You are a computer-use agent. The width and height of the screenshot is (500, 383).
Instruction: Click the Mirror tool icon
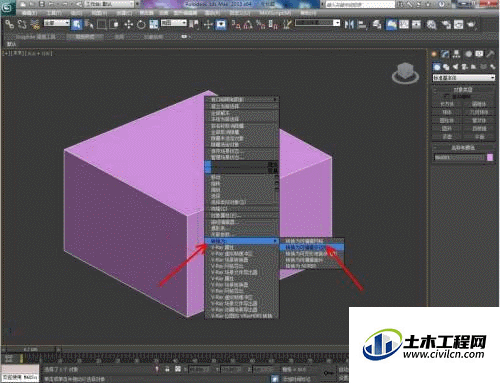point(349,25)
